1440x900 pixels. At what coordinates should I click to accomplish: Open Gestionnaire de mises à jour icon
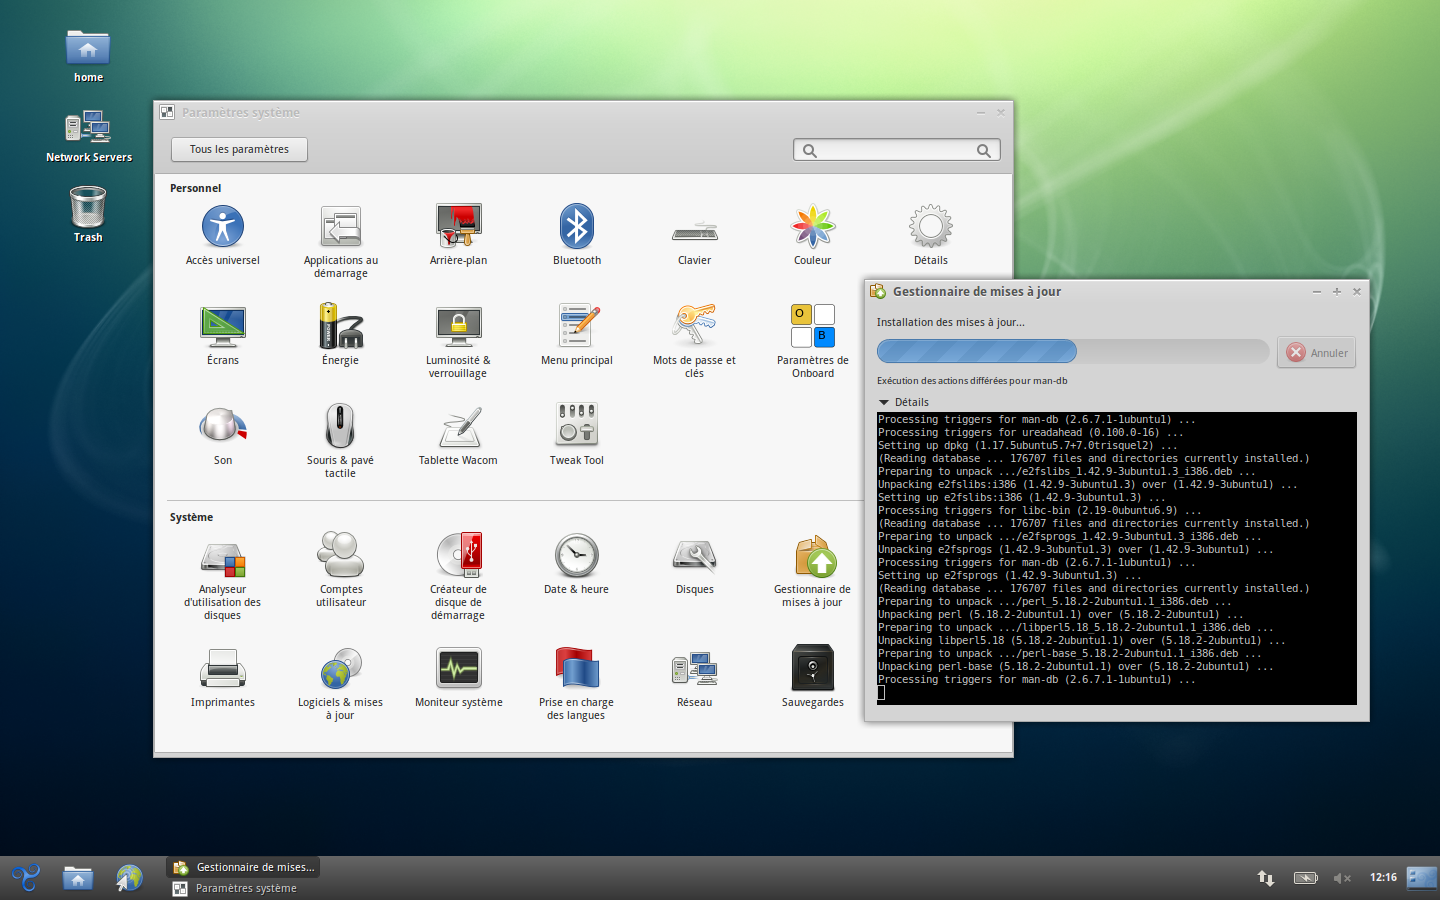tap(813, 570)
